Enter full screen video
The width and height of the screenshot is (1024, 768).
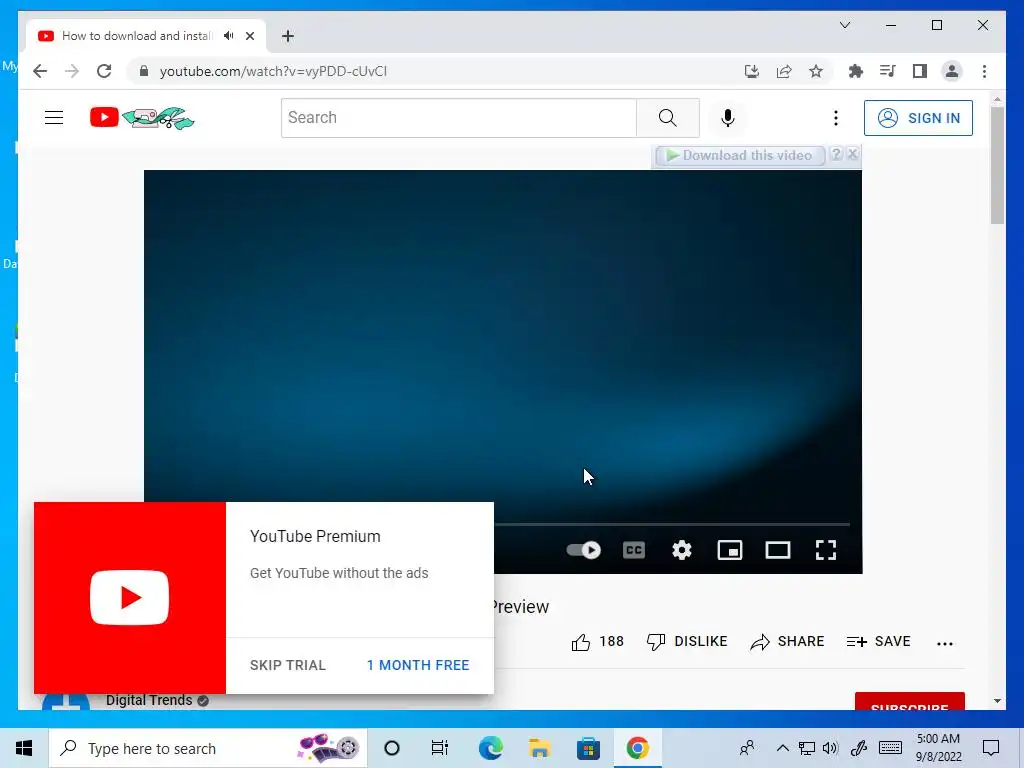826,550
